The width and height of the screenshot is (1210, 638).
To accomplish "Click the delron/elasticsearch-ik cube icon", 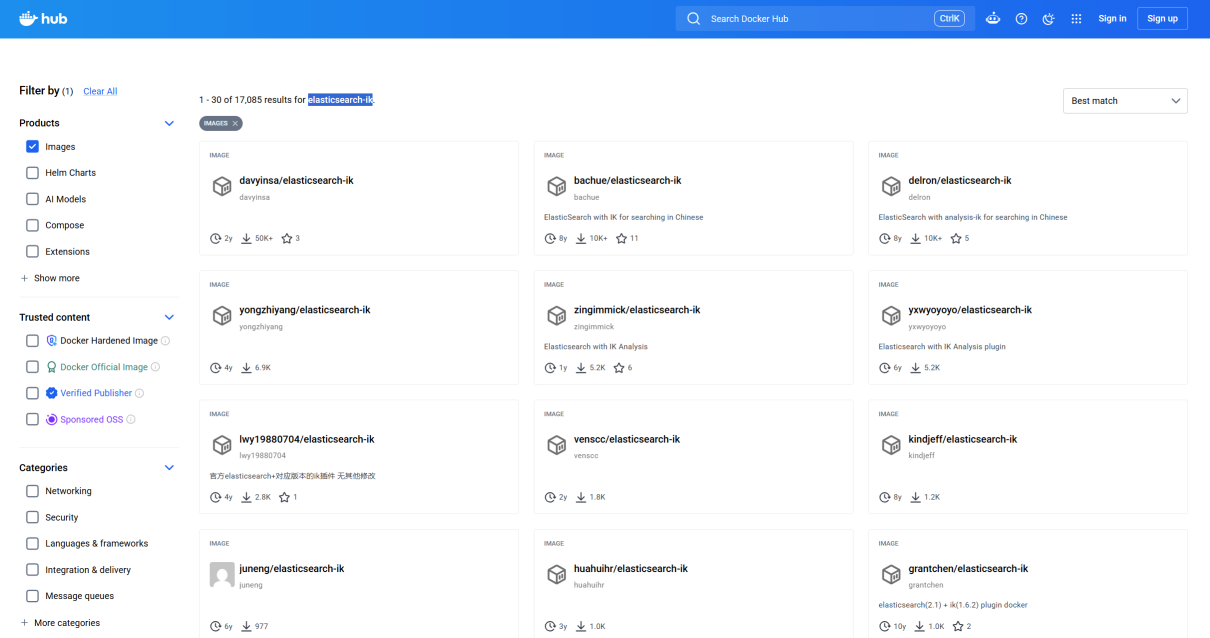I will [891, 187].
